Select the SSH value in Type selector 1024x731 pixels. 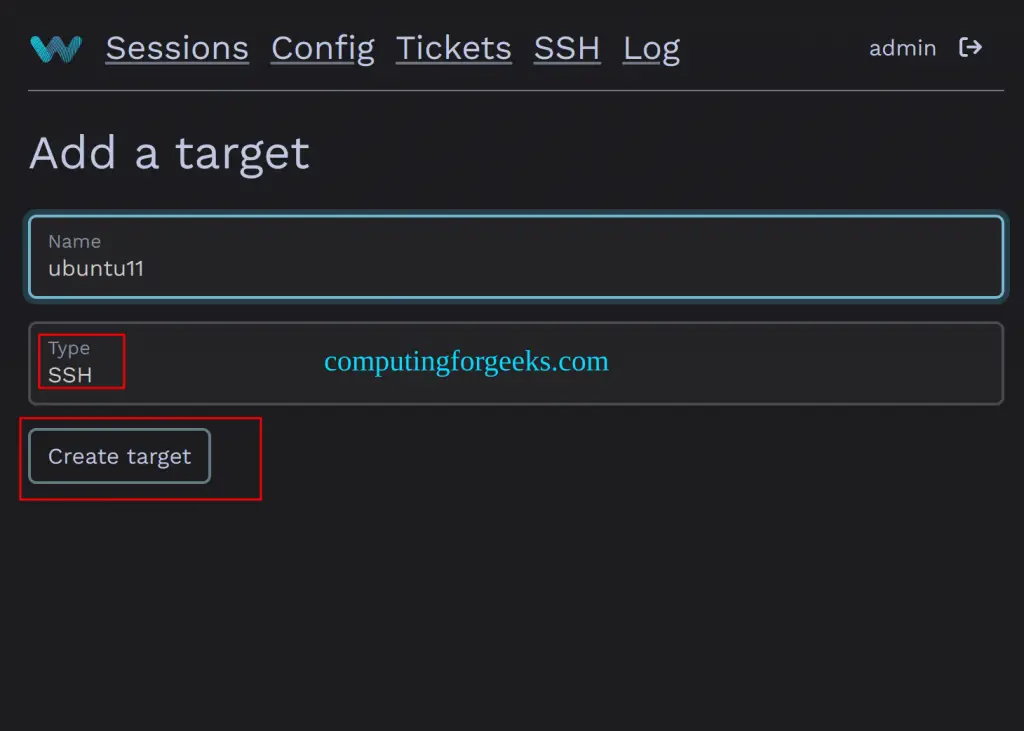[x=70, y=375]
